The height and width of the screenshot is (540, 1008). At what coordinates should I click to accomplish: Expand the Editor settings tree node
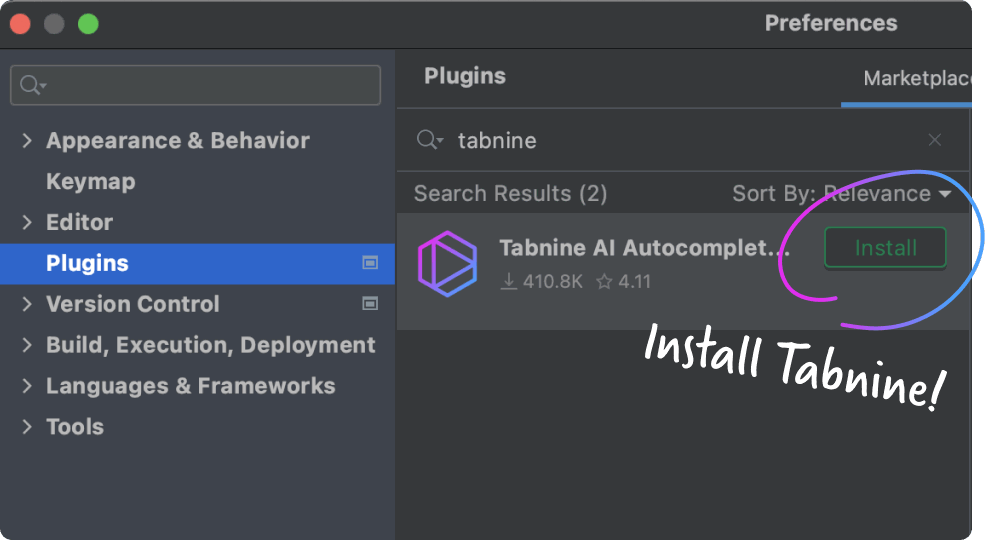click(27, 223)
